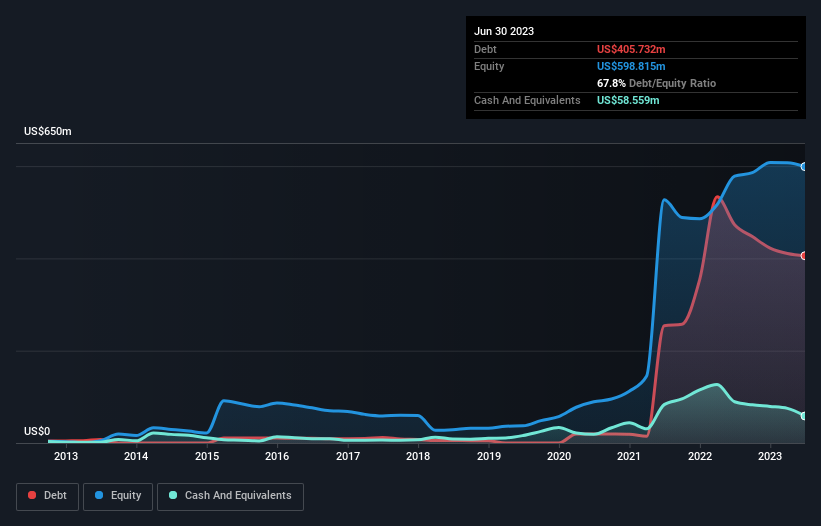Viewport: 821px width, 526px height.
Task: Click the Equity row label in tooltip
Action: 489,66
